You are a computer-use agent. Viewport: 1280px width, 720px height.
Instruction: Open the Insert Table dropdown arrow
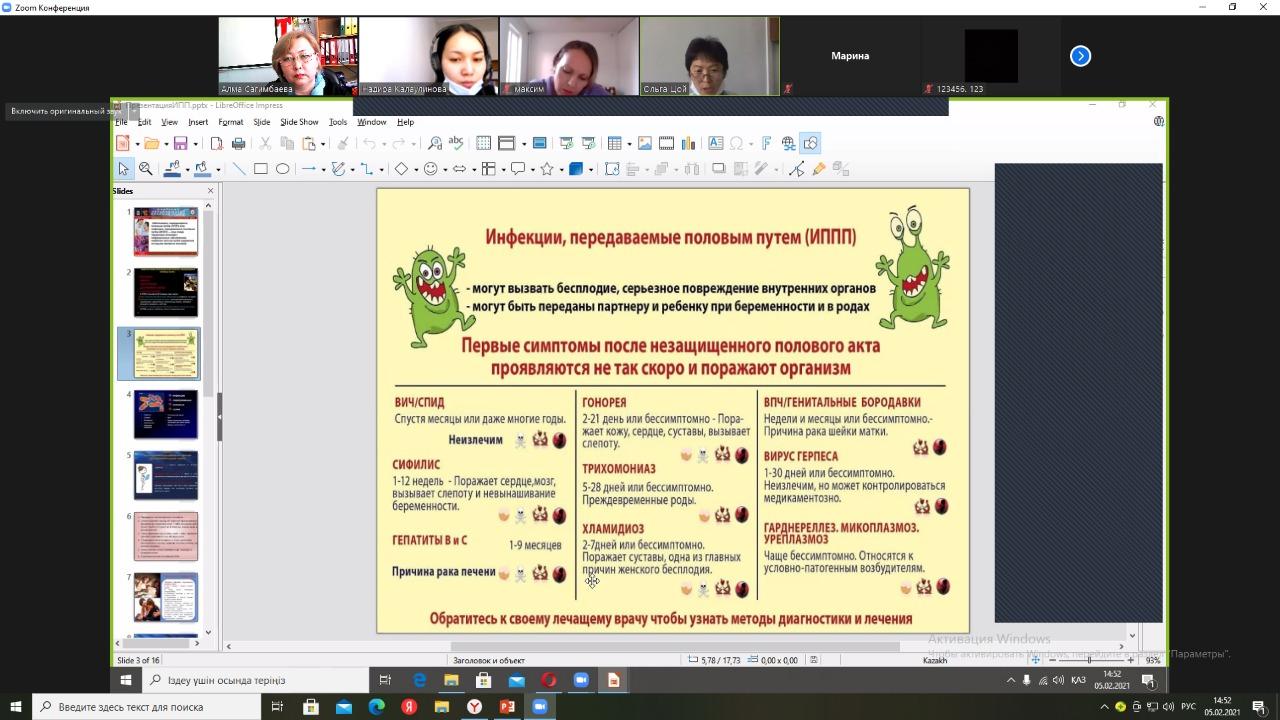tap(628, 144)
